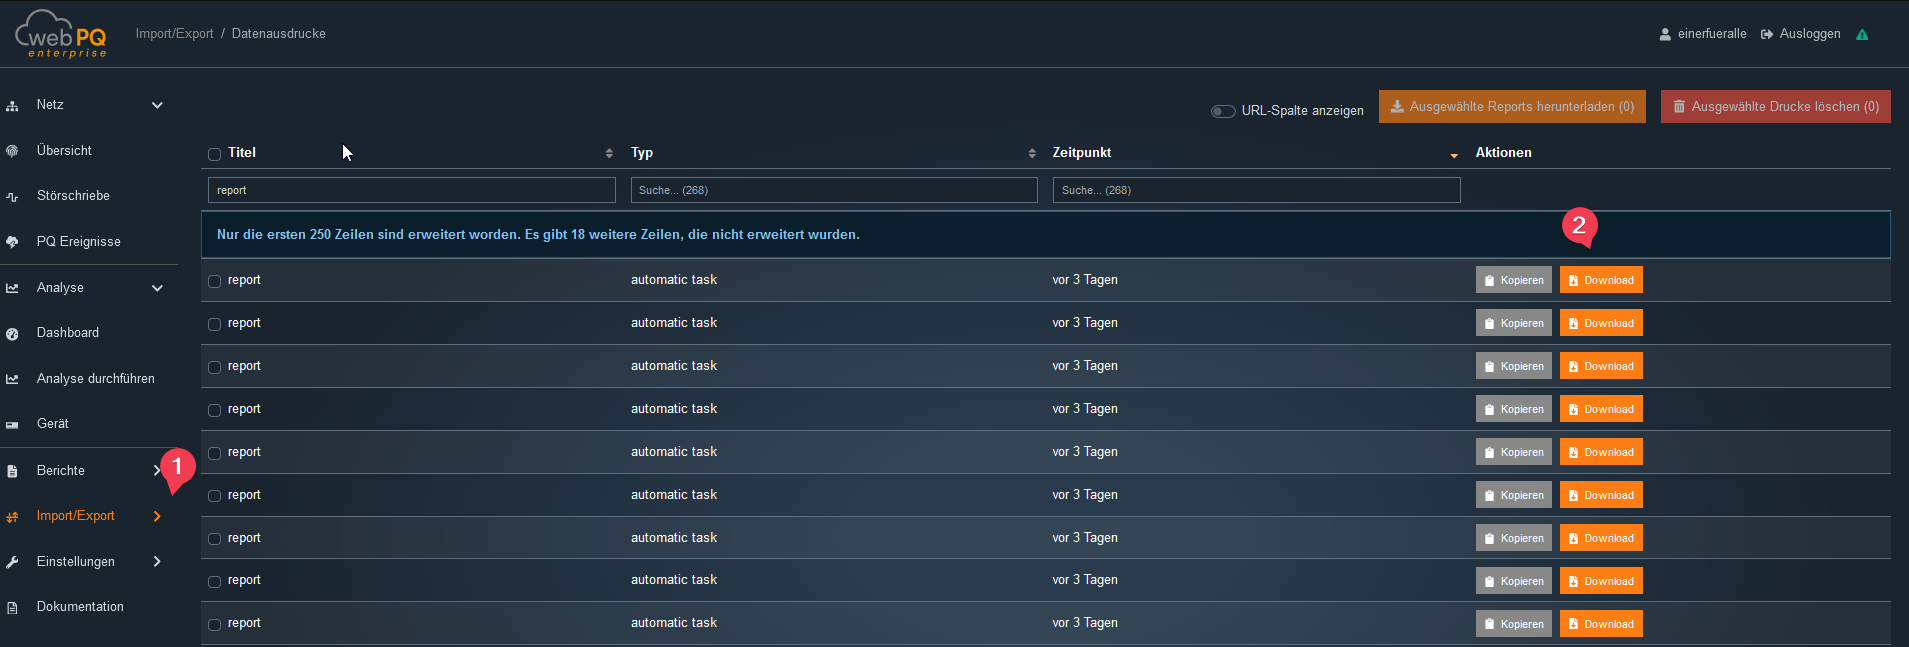1909x647 pixels.
Task: Click the Dashboard gauge icon
Action: pyautogui.click(x=12, y=334)
